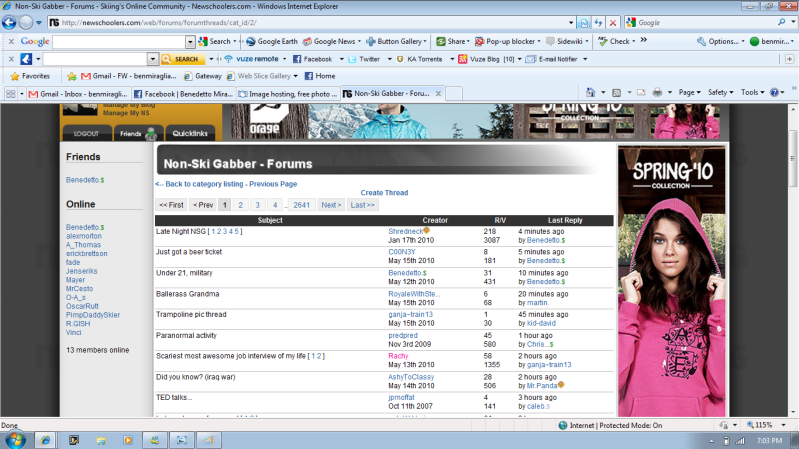Close the Non-Ski Gabber tab

438,94
